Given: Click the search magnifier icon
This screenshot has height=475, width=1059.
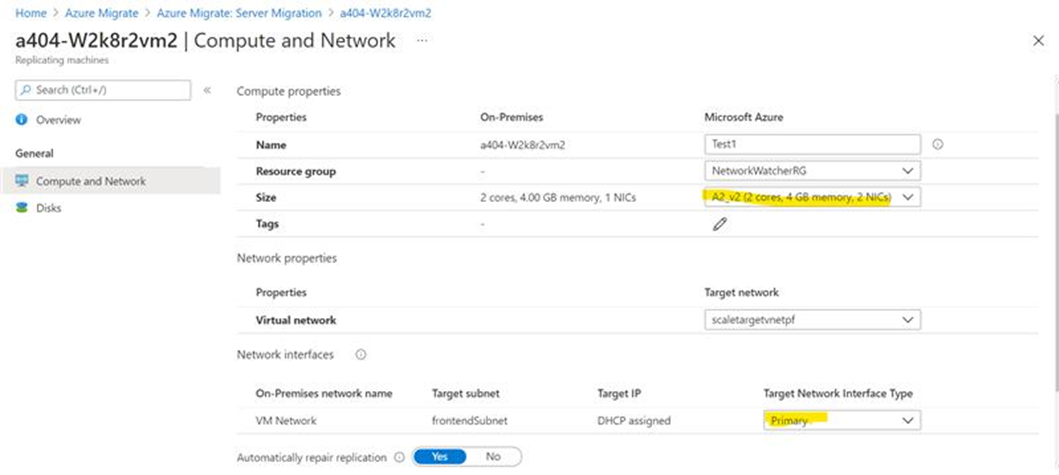Looking at the screenshot, I should coord(26,90).
